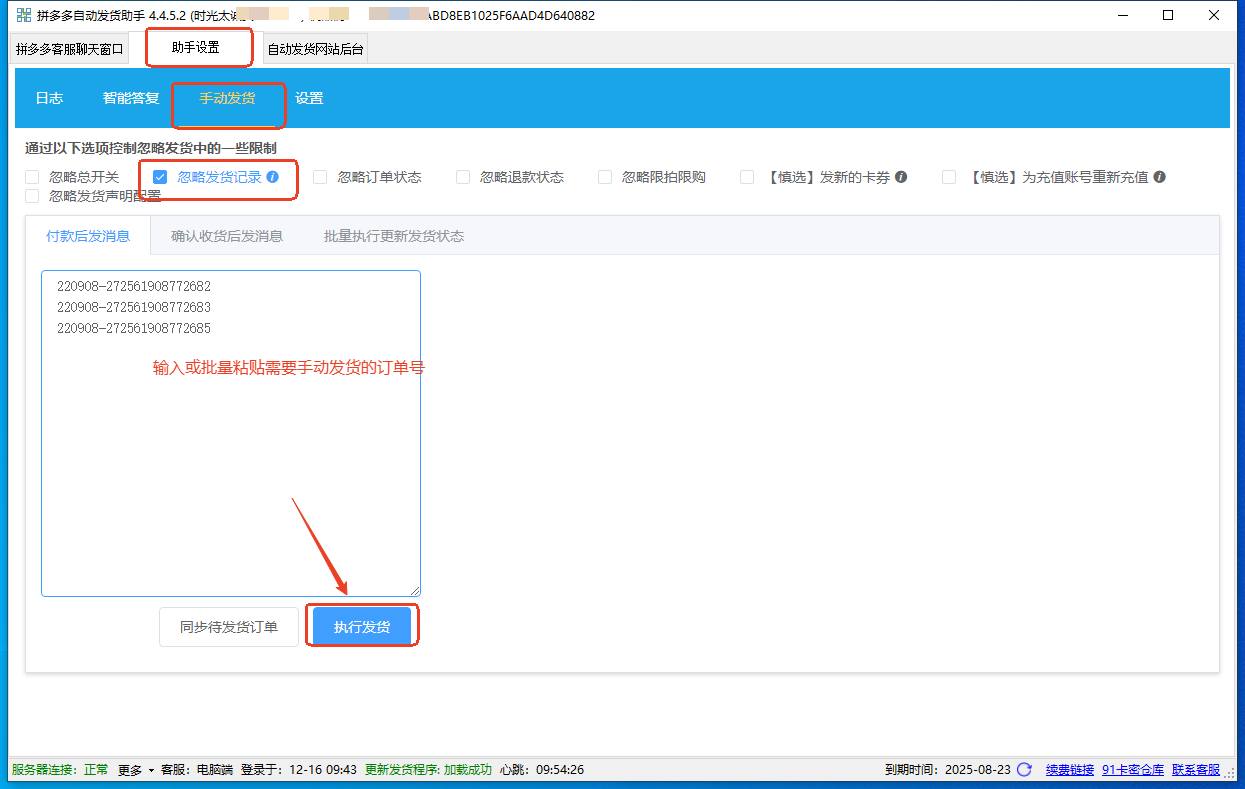Screen dimensions: 1245x789
Task: Check the 忽略发货声明配置 checkbox
Action: coord(32,196)
